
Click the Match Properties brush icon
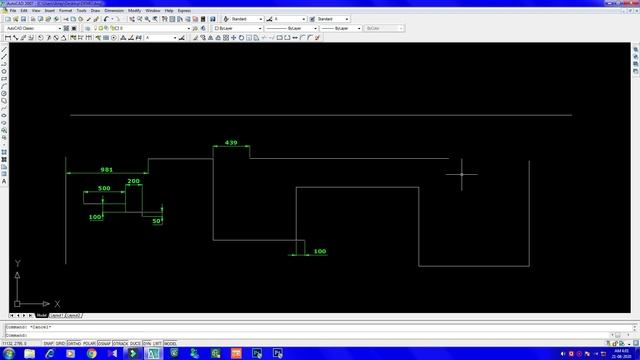tap(89, 19)
